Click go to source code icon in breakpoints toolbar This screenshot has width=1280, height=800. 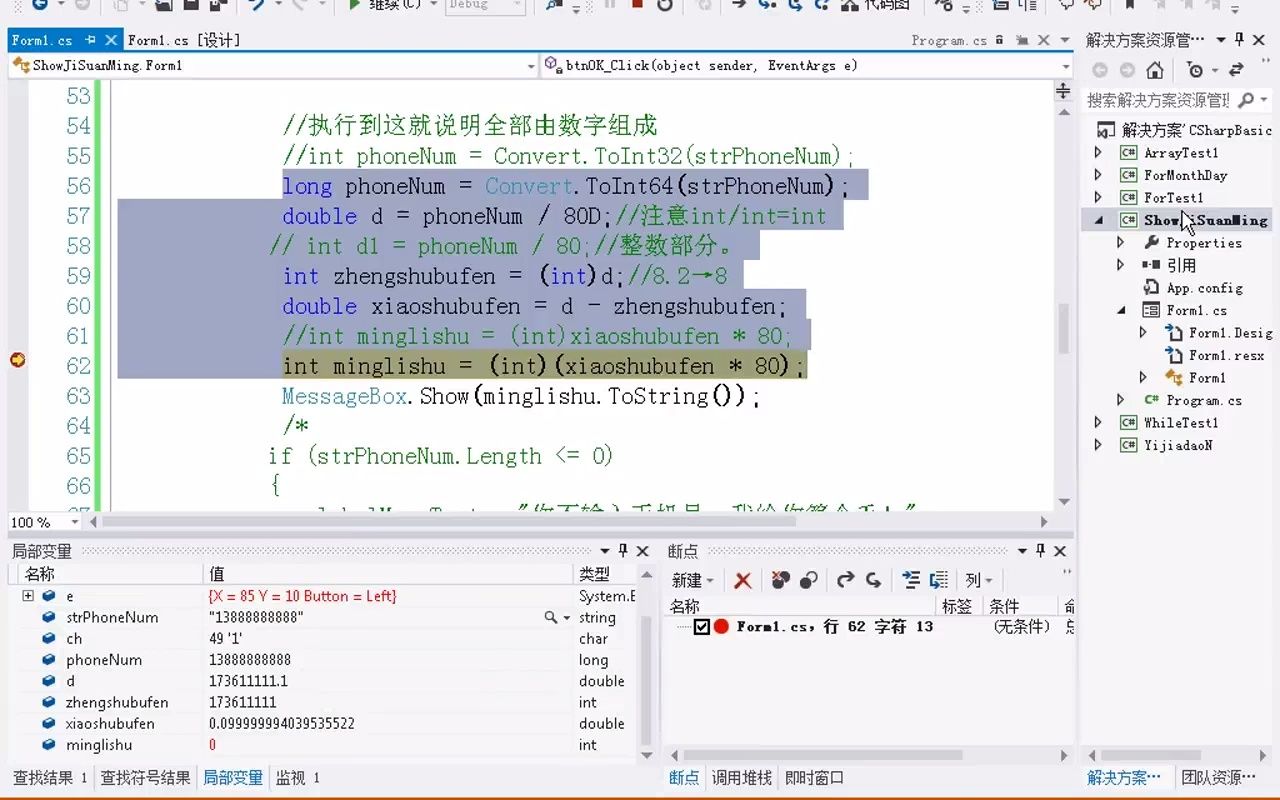coord(911,580)
